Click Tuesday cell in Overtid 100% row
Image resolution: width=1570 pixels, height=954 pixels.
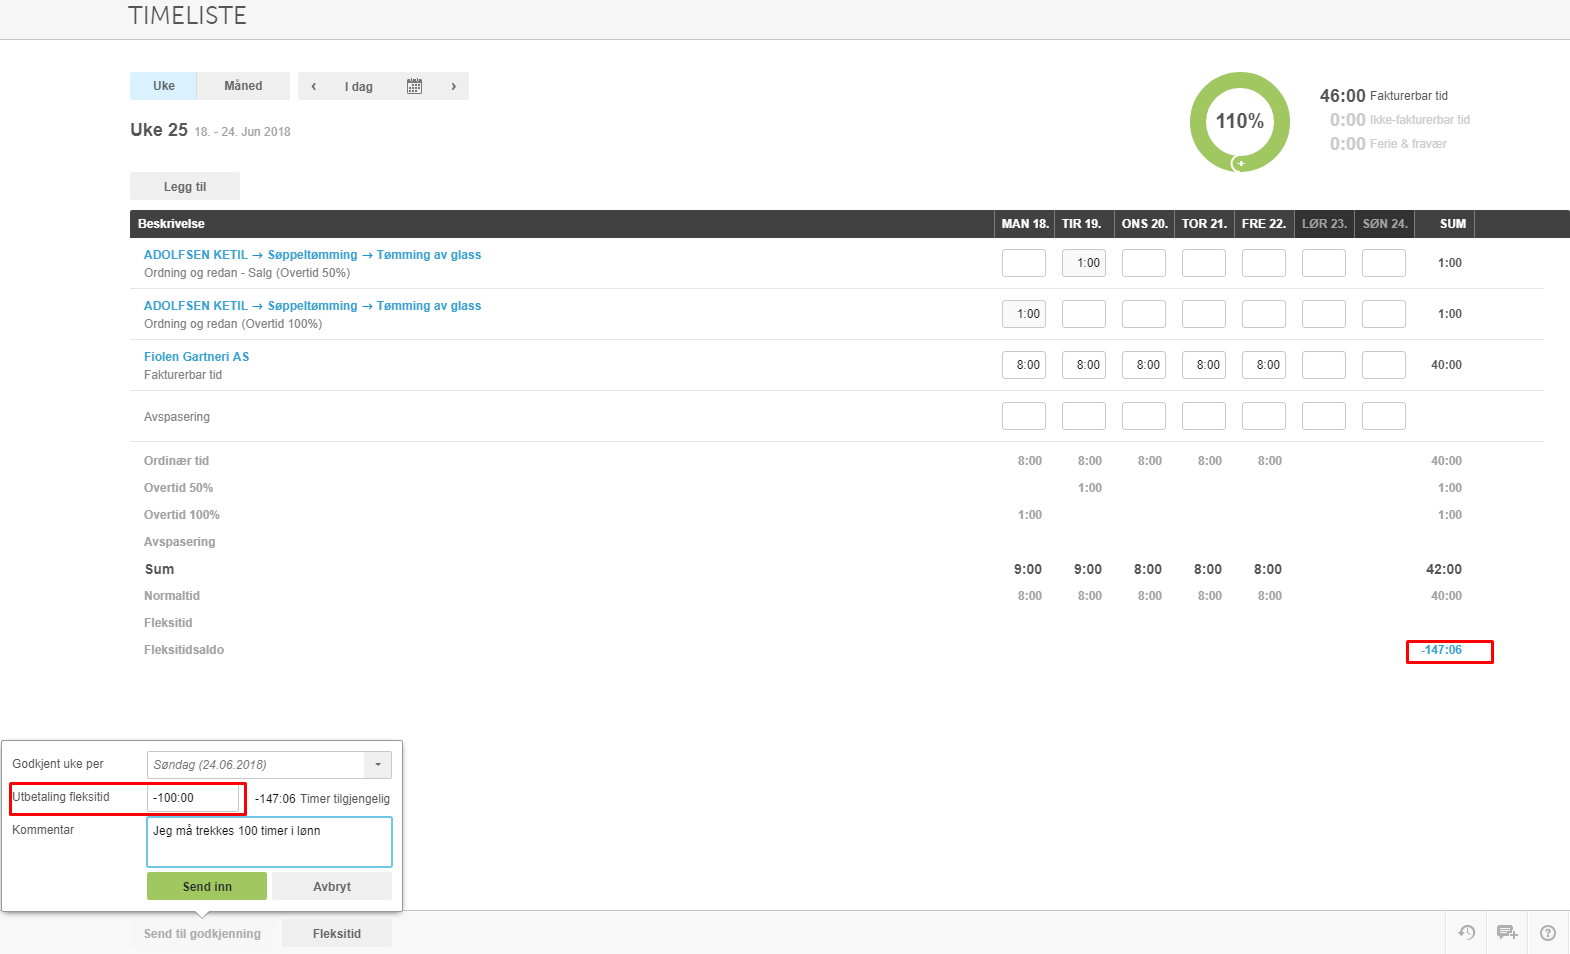coord(1084,314)
